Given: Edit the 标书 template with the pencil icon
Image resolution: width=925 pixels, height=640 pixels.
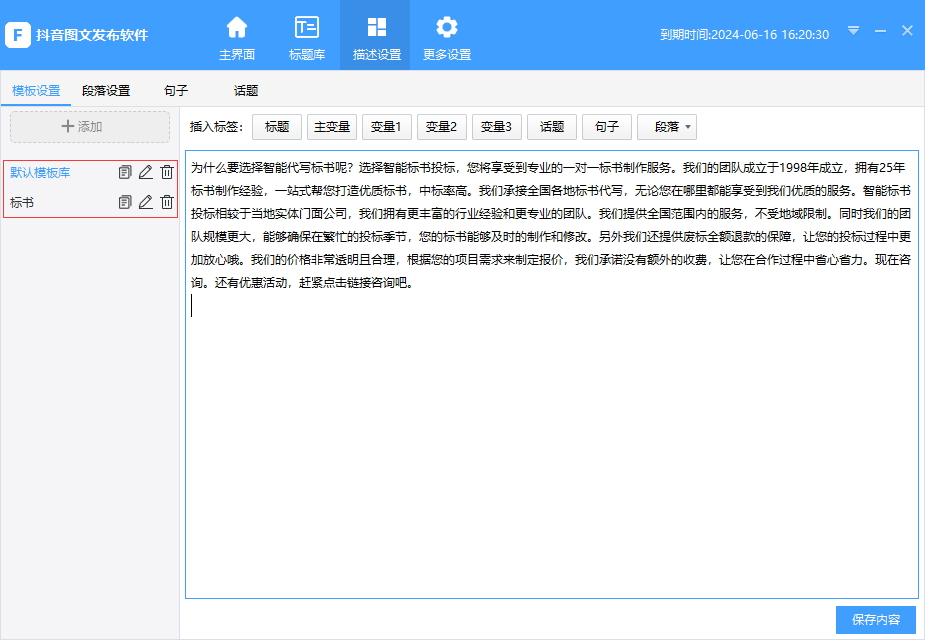Looking at the screenshot, I should pos(145,201).
